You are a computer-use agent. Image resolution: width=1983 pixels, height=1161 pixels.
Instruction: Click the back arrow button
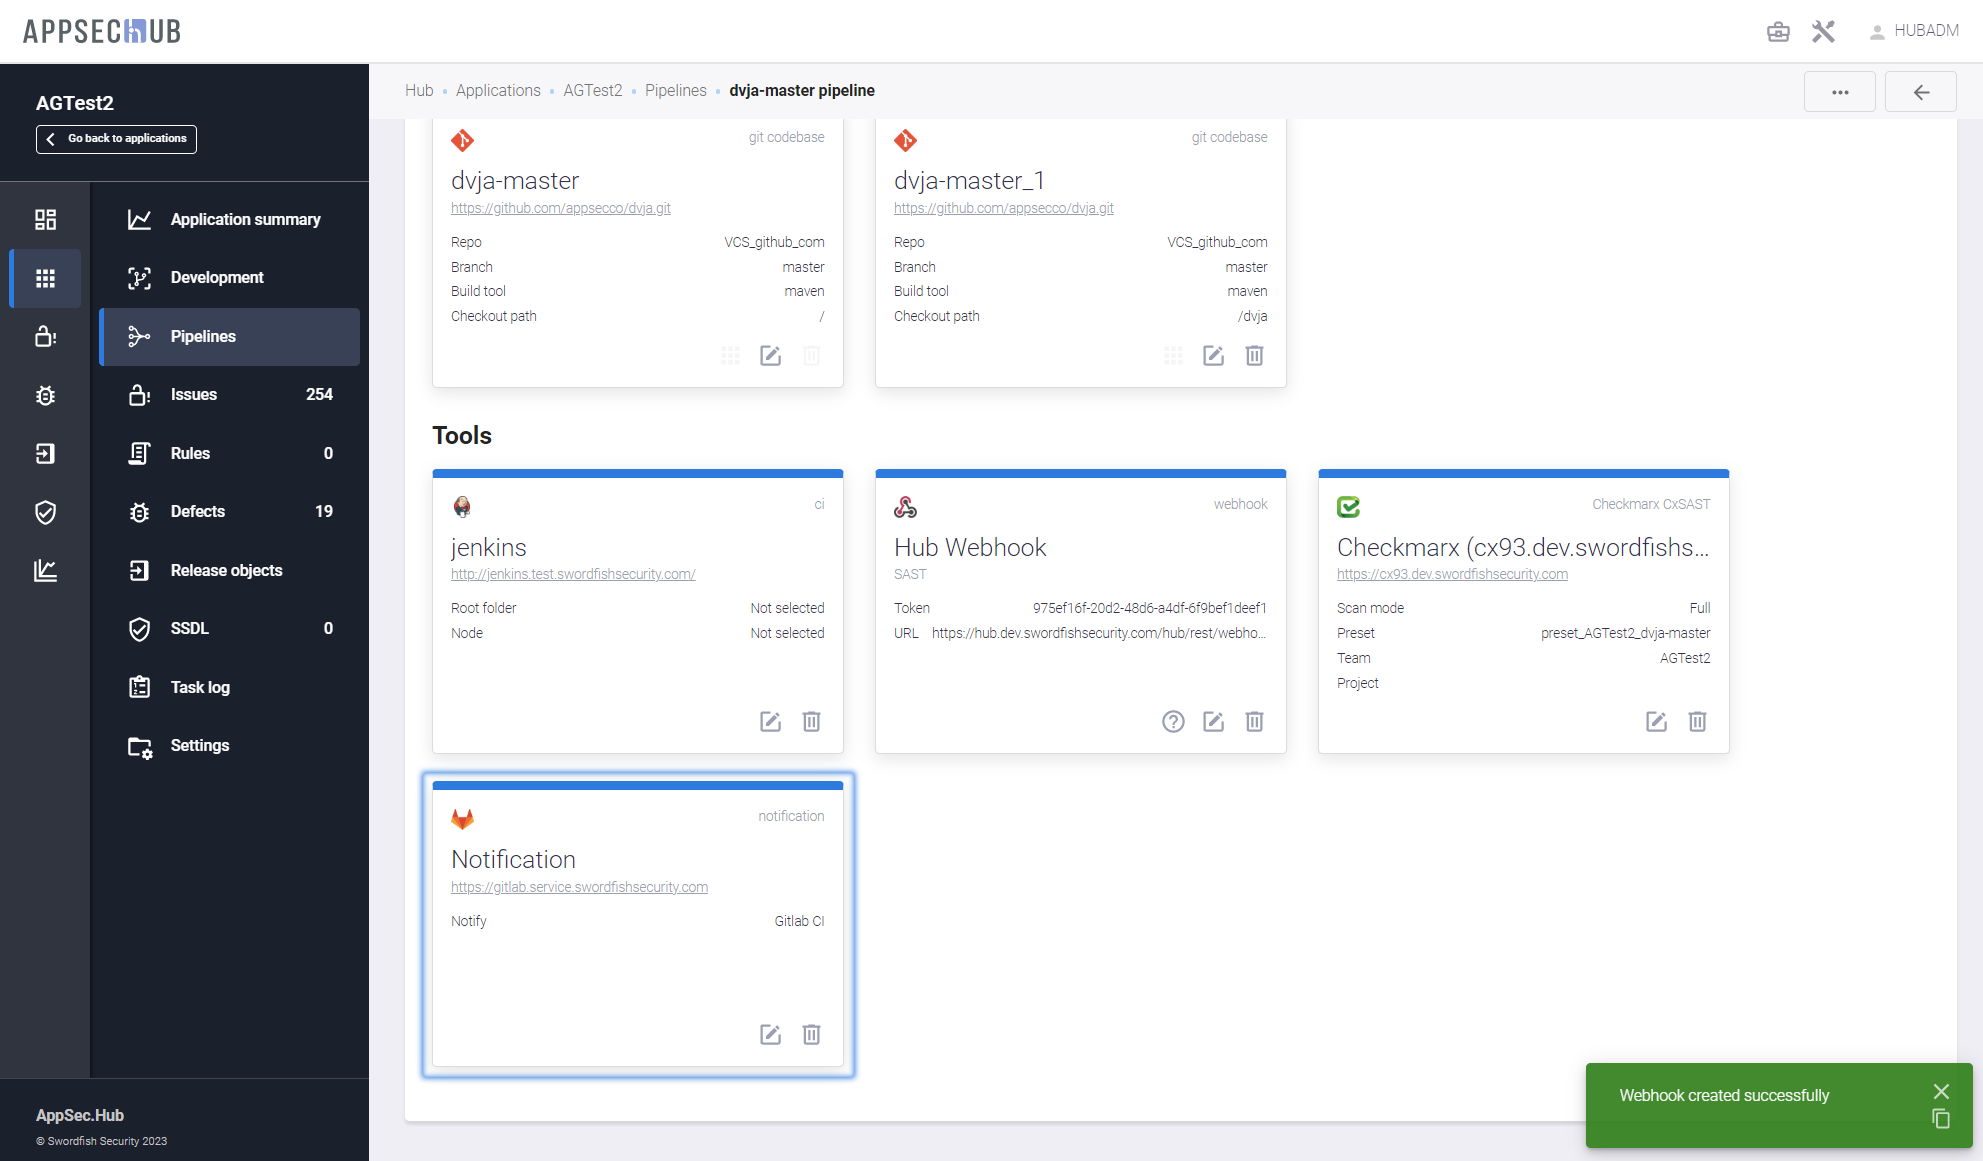1920,92
